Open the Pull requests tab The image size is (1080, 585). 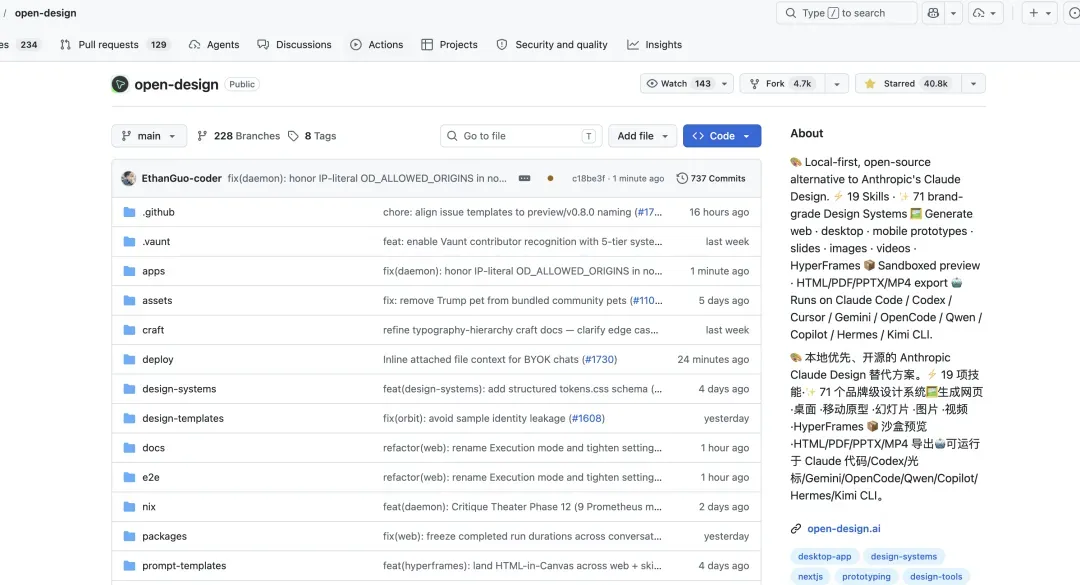pyautogui.click(x=113, y=44)
